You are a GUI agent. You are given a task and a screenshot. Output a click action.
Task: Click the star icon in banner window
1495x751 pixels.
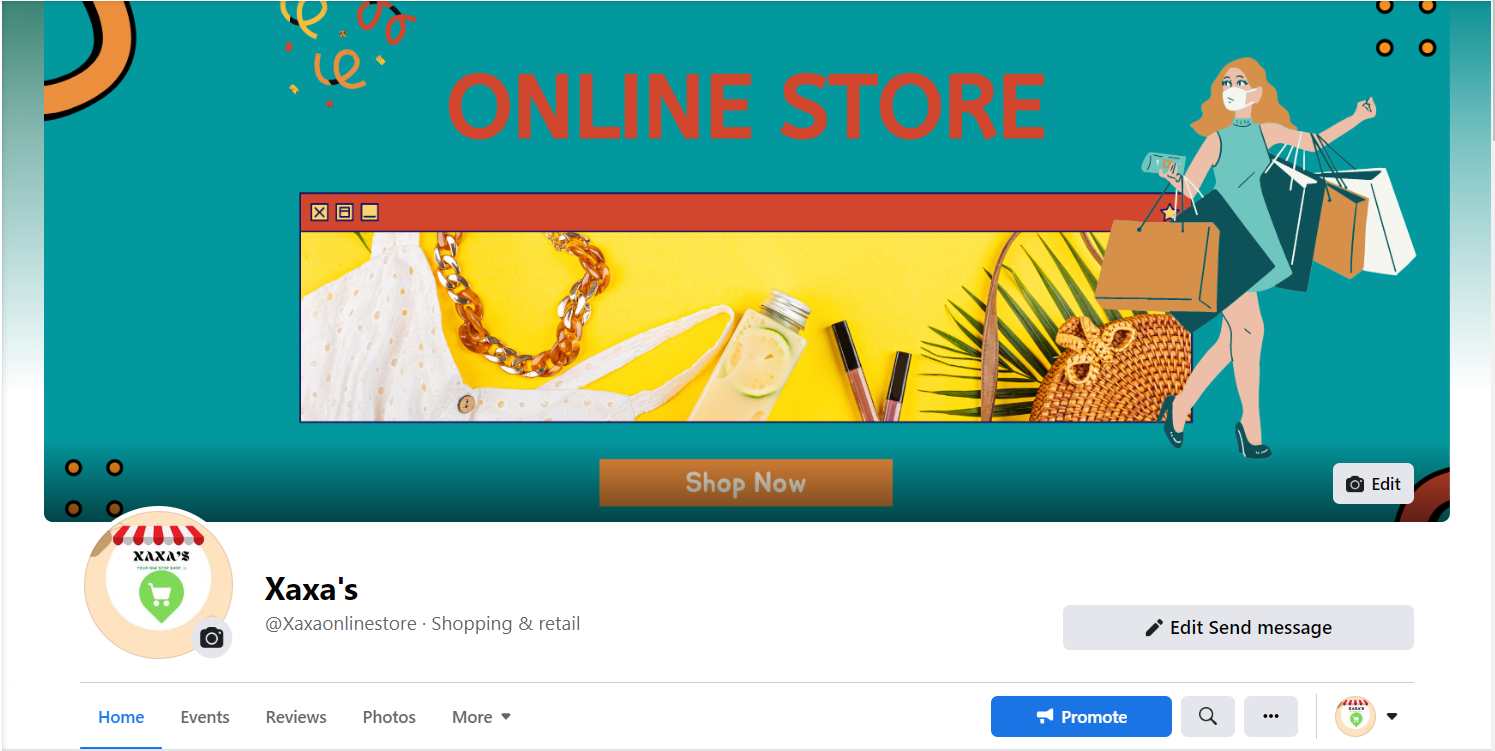coord(1170,212)
